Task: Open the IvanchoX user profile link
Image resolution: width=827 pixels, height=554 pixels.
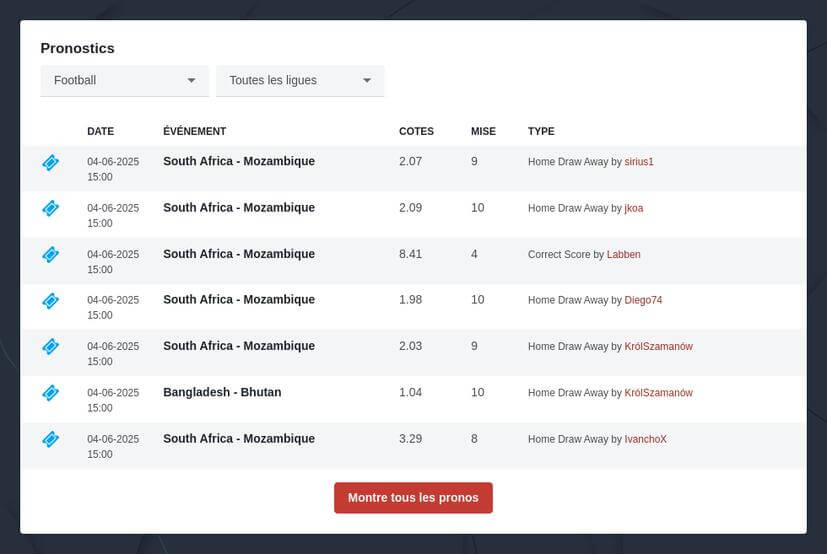Action: click(x=646, y=439)
